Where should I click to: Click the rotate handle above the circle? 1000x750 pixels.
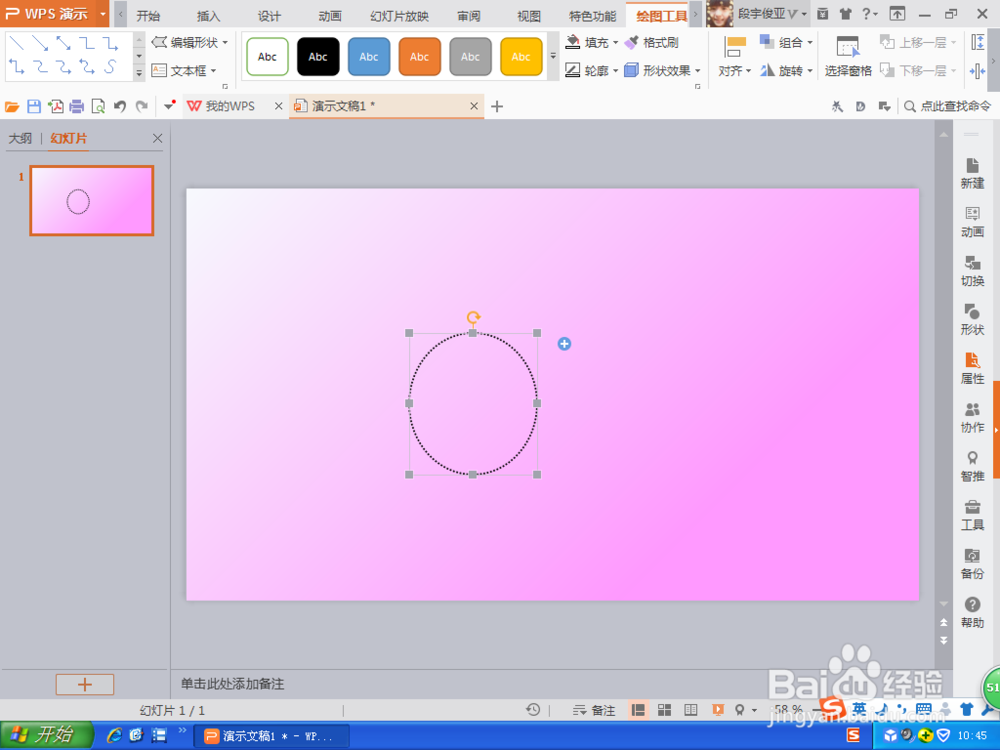point(473,317)
